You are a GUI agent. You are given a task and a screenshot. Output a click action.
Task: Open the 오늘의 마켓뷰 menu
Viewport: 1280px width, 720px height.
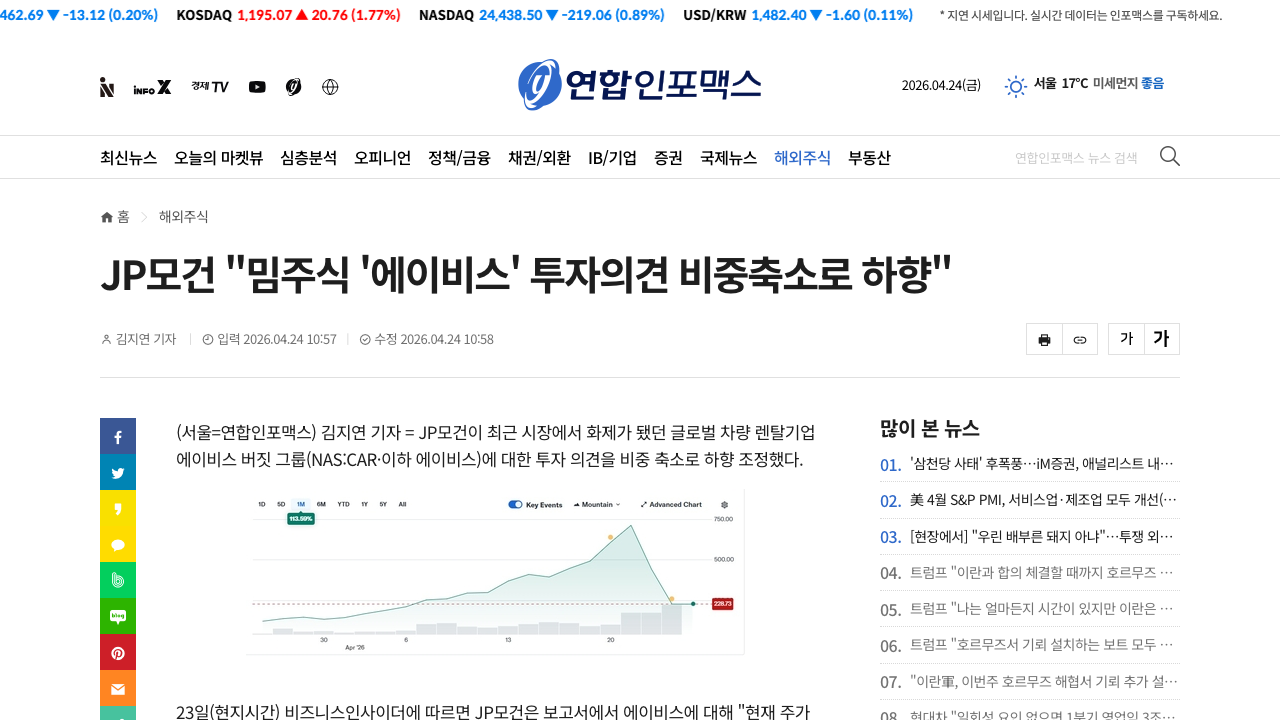pyautogui.click(x=218, y=158)
